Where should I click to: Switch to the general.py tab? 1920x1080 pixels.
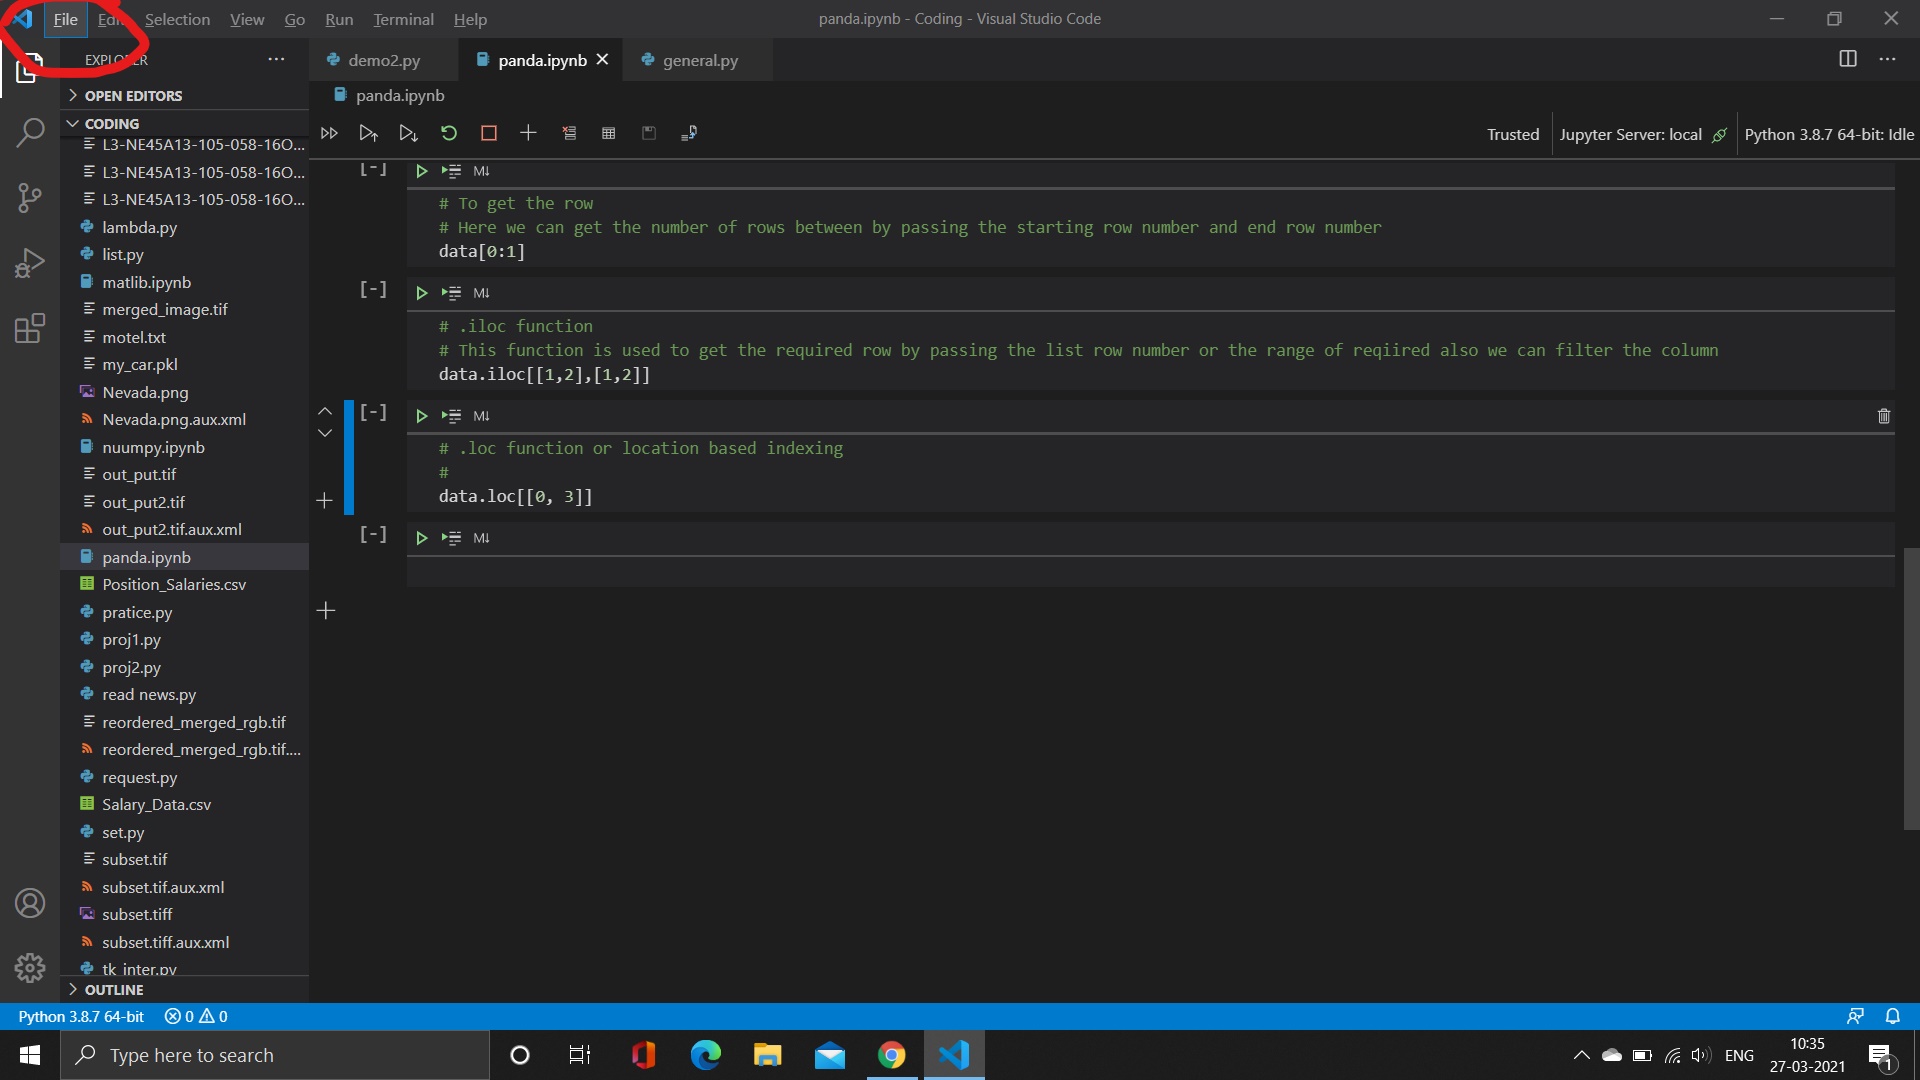pyautogui.click(x=699, y=60)
